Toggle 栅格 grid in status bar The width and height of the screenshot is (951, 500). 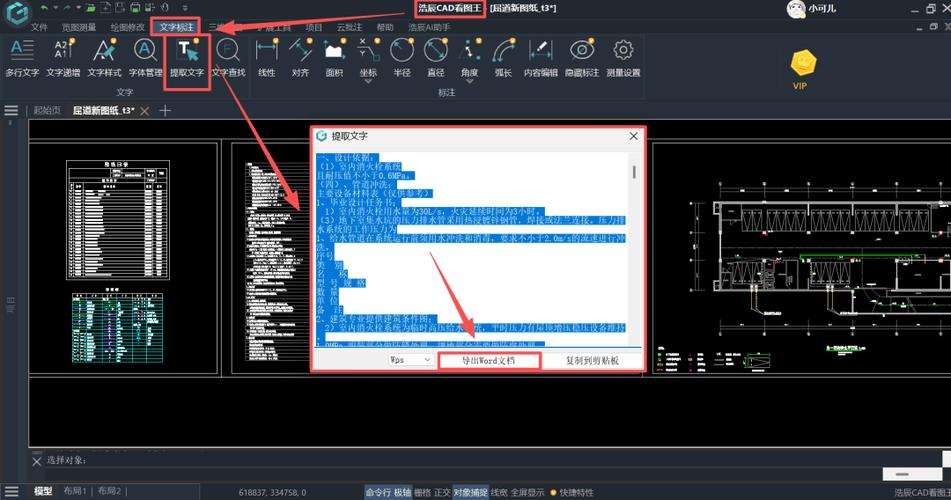click(x=422, y=492)
